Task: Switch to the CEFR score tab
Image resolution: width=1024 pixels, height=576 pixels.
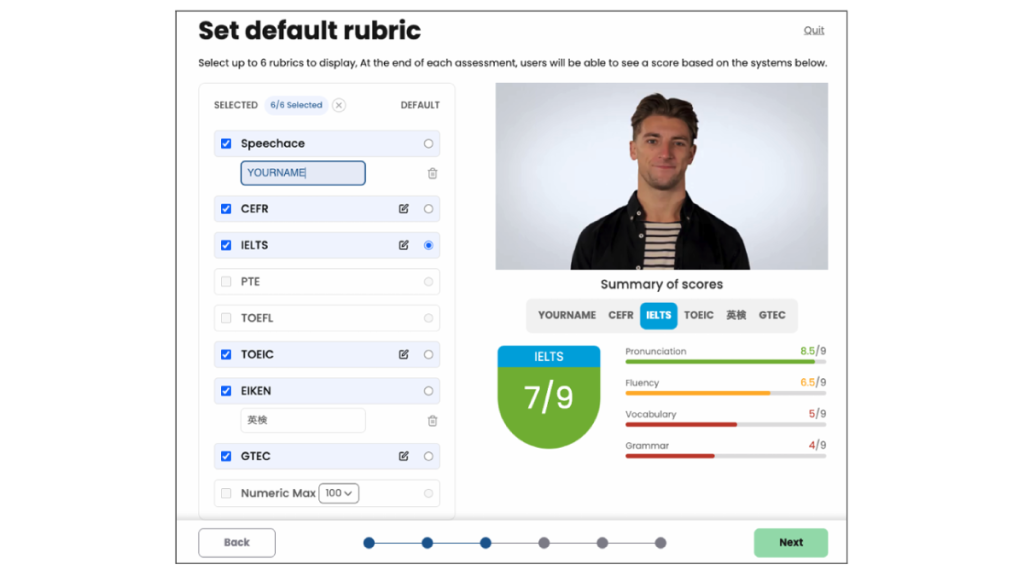Action: [x=621, y=315]
